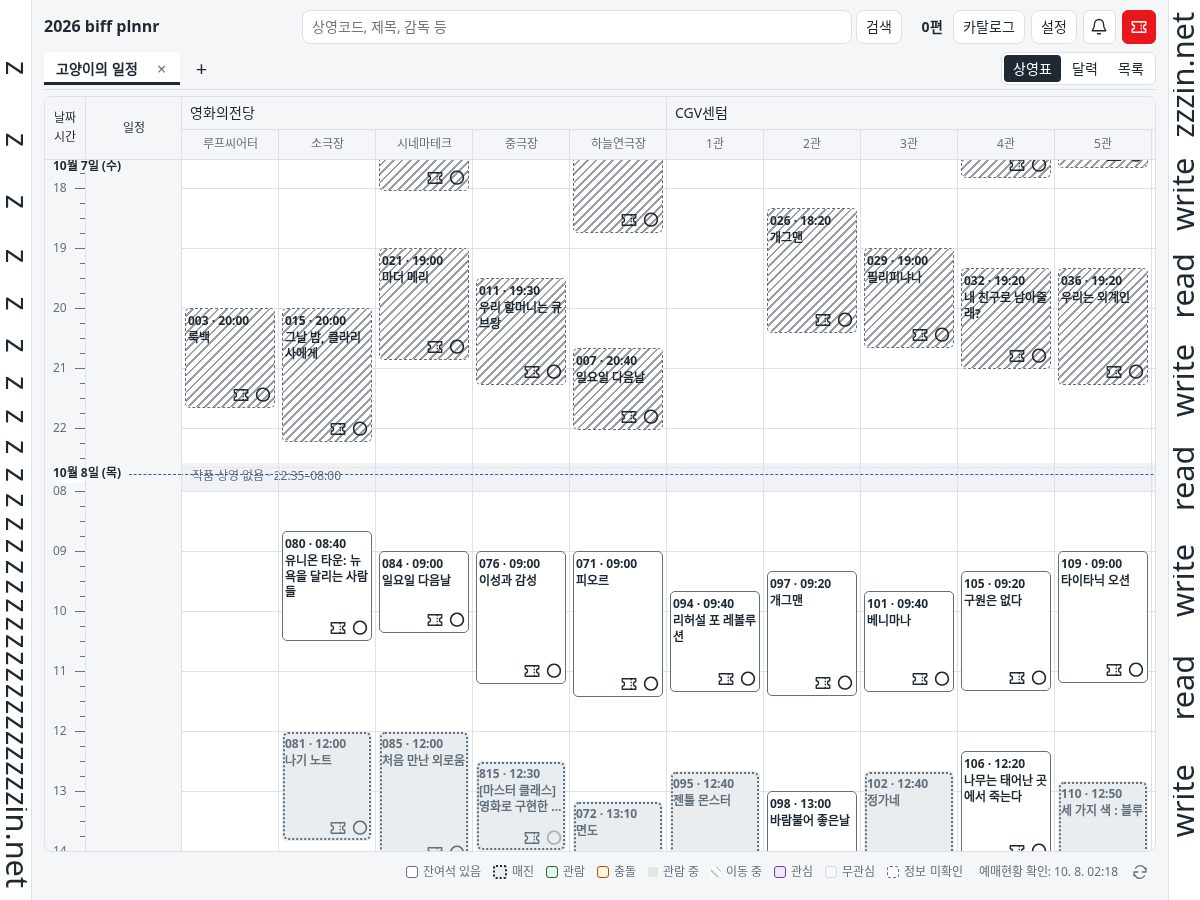
Task: Toggle the circle on 032 screening card
Action: (x=1039, y=356)
